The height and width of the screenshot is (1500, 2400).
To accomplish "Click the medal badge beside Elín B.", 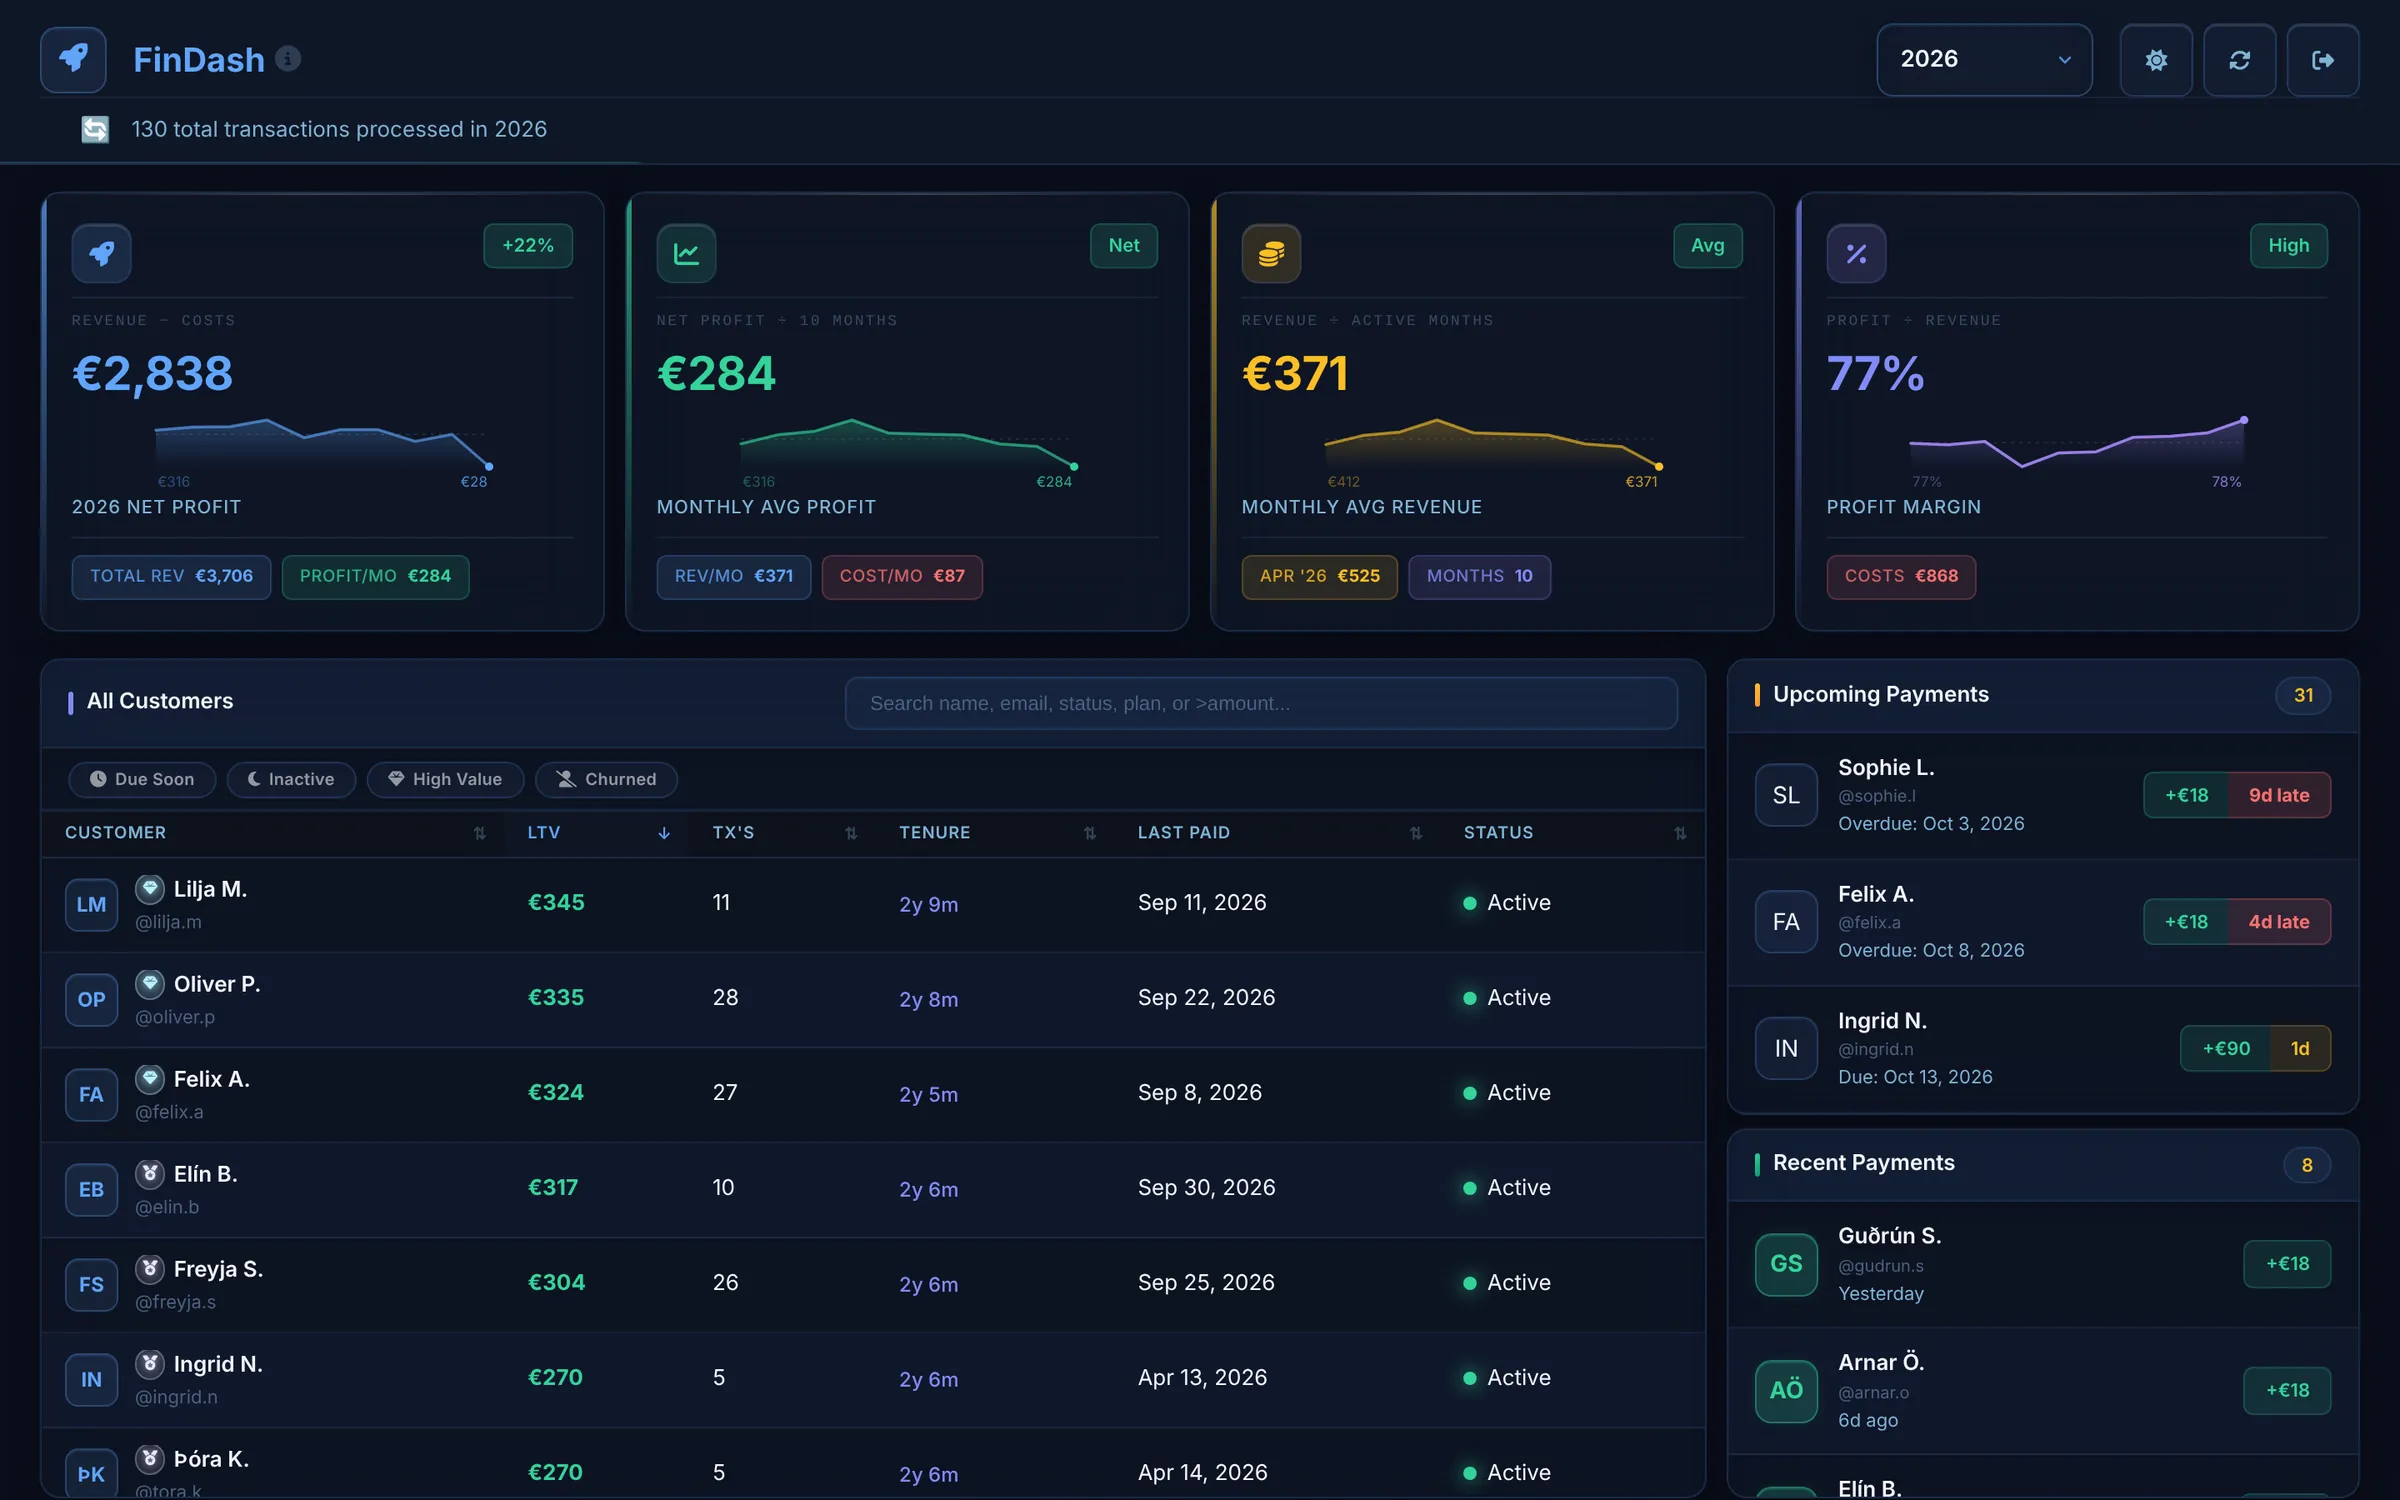I will [150, 1173].
